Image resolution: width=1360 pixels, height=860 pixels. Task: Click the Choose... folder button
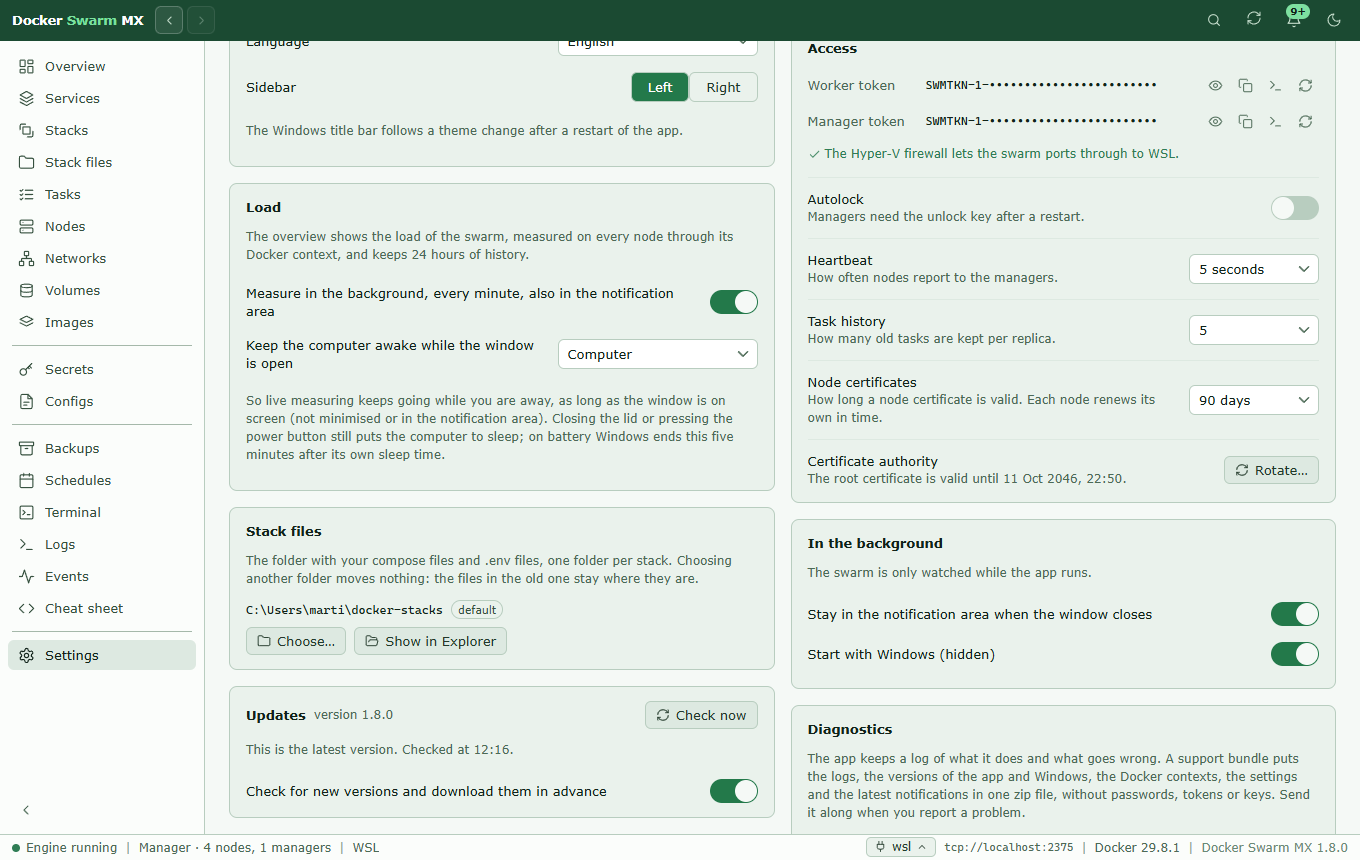coord(296,641)
